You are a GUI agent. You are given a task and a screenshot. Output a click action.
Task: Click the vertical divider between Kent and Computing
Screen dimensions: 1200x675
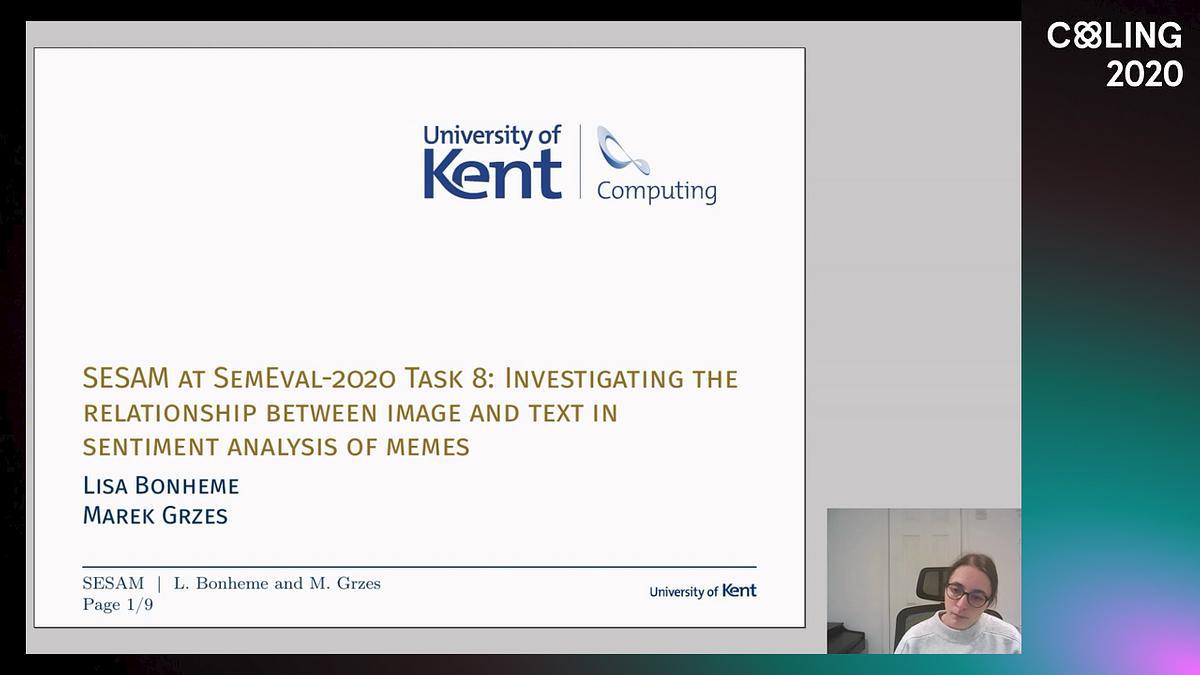point(580,162)
